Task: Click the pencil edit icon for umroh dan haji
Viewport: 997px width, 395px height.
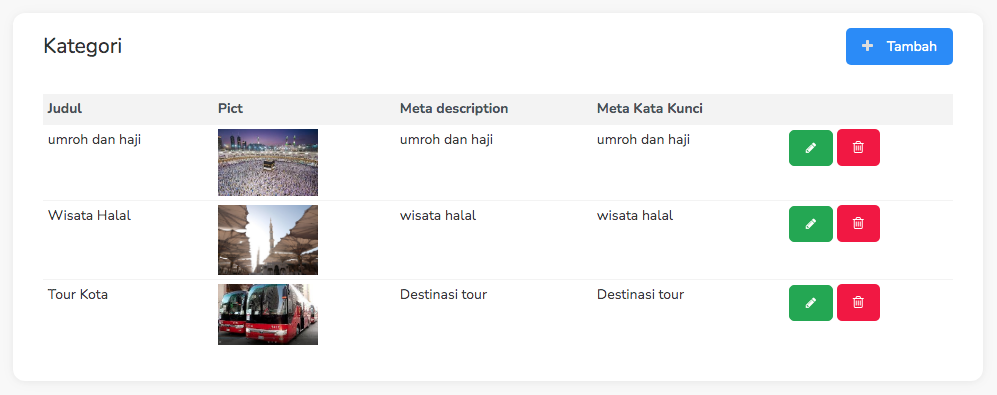Action: [810, 148]
